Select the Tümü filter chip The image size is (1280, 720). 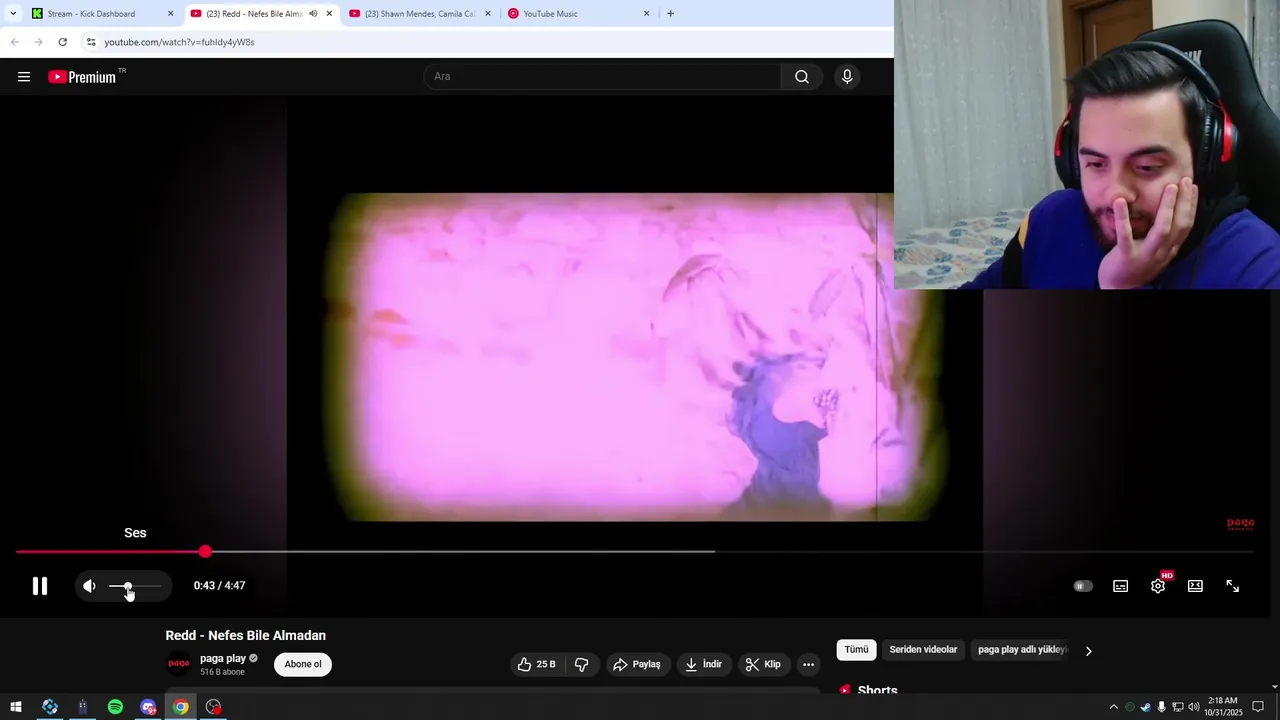[x=856, y=650]
